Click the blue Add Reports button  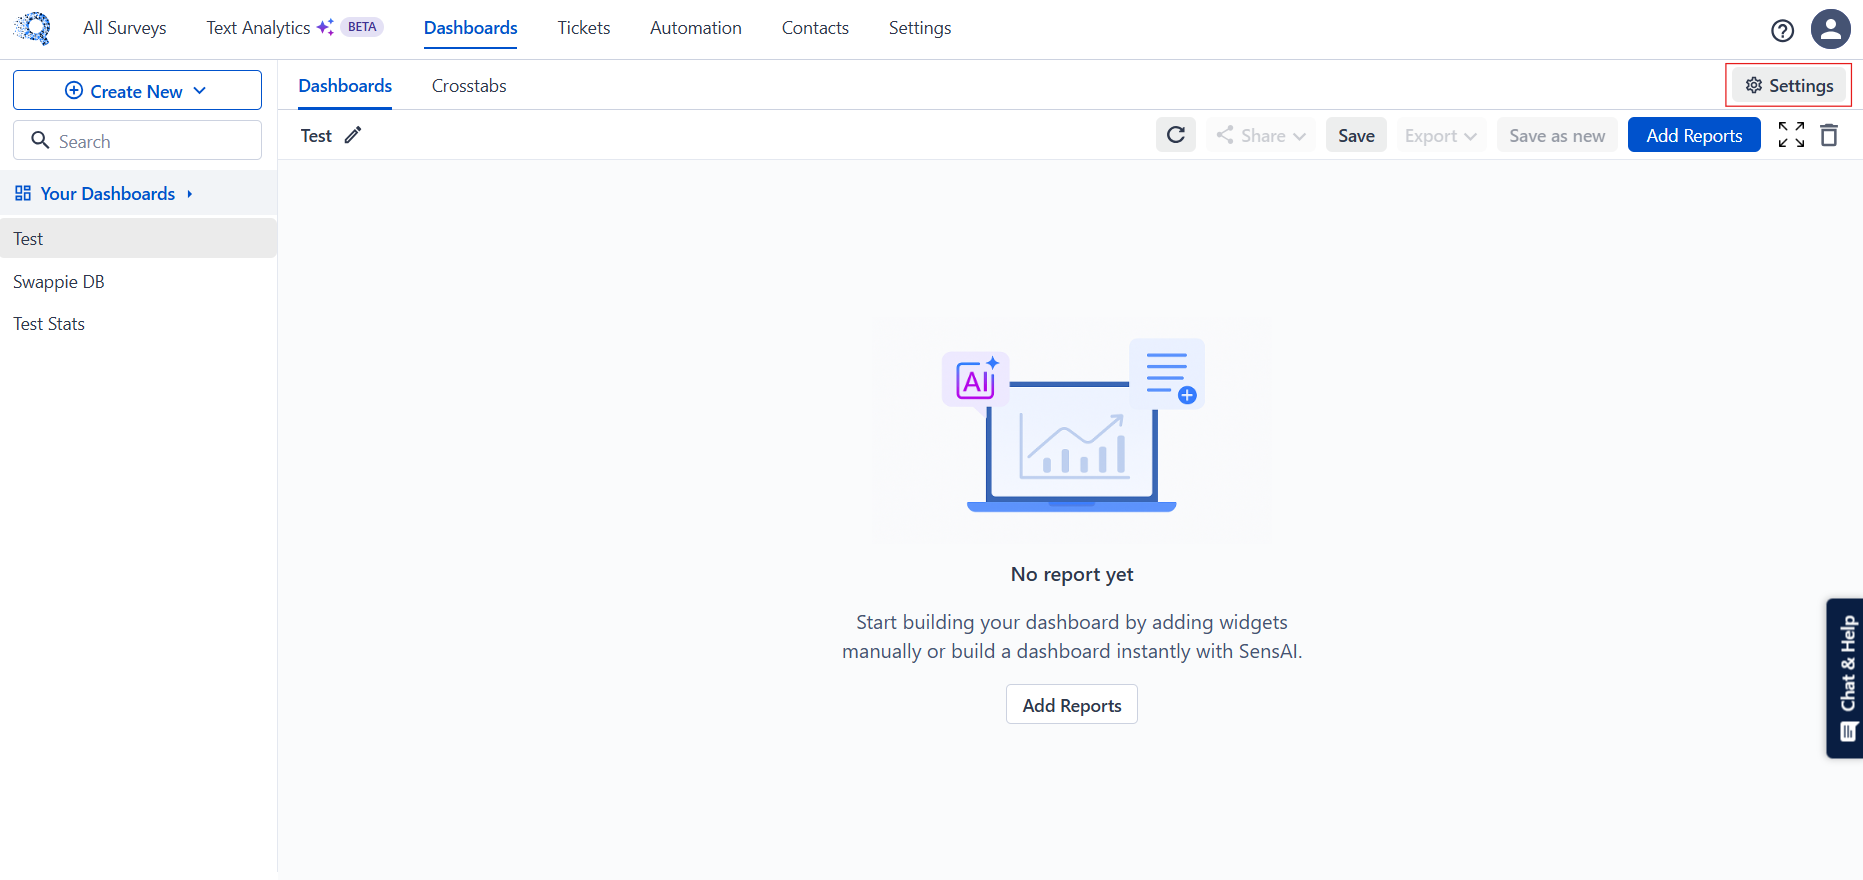point(1693,136)
